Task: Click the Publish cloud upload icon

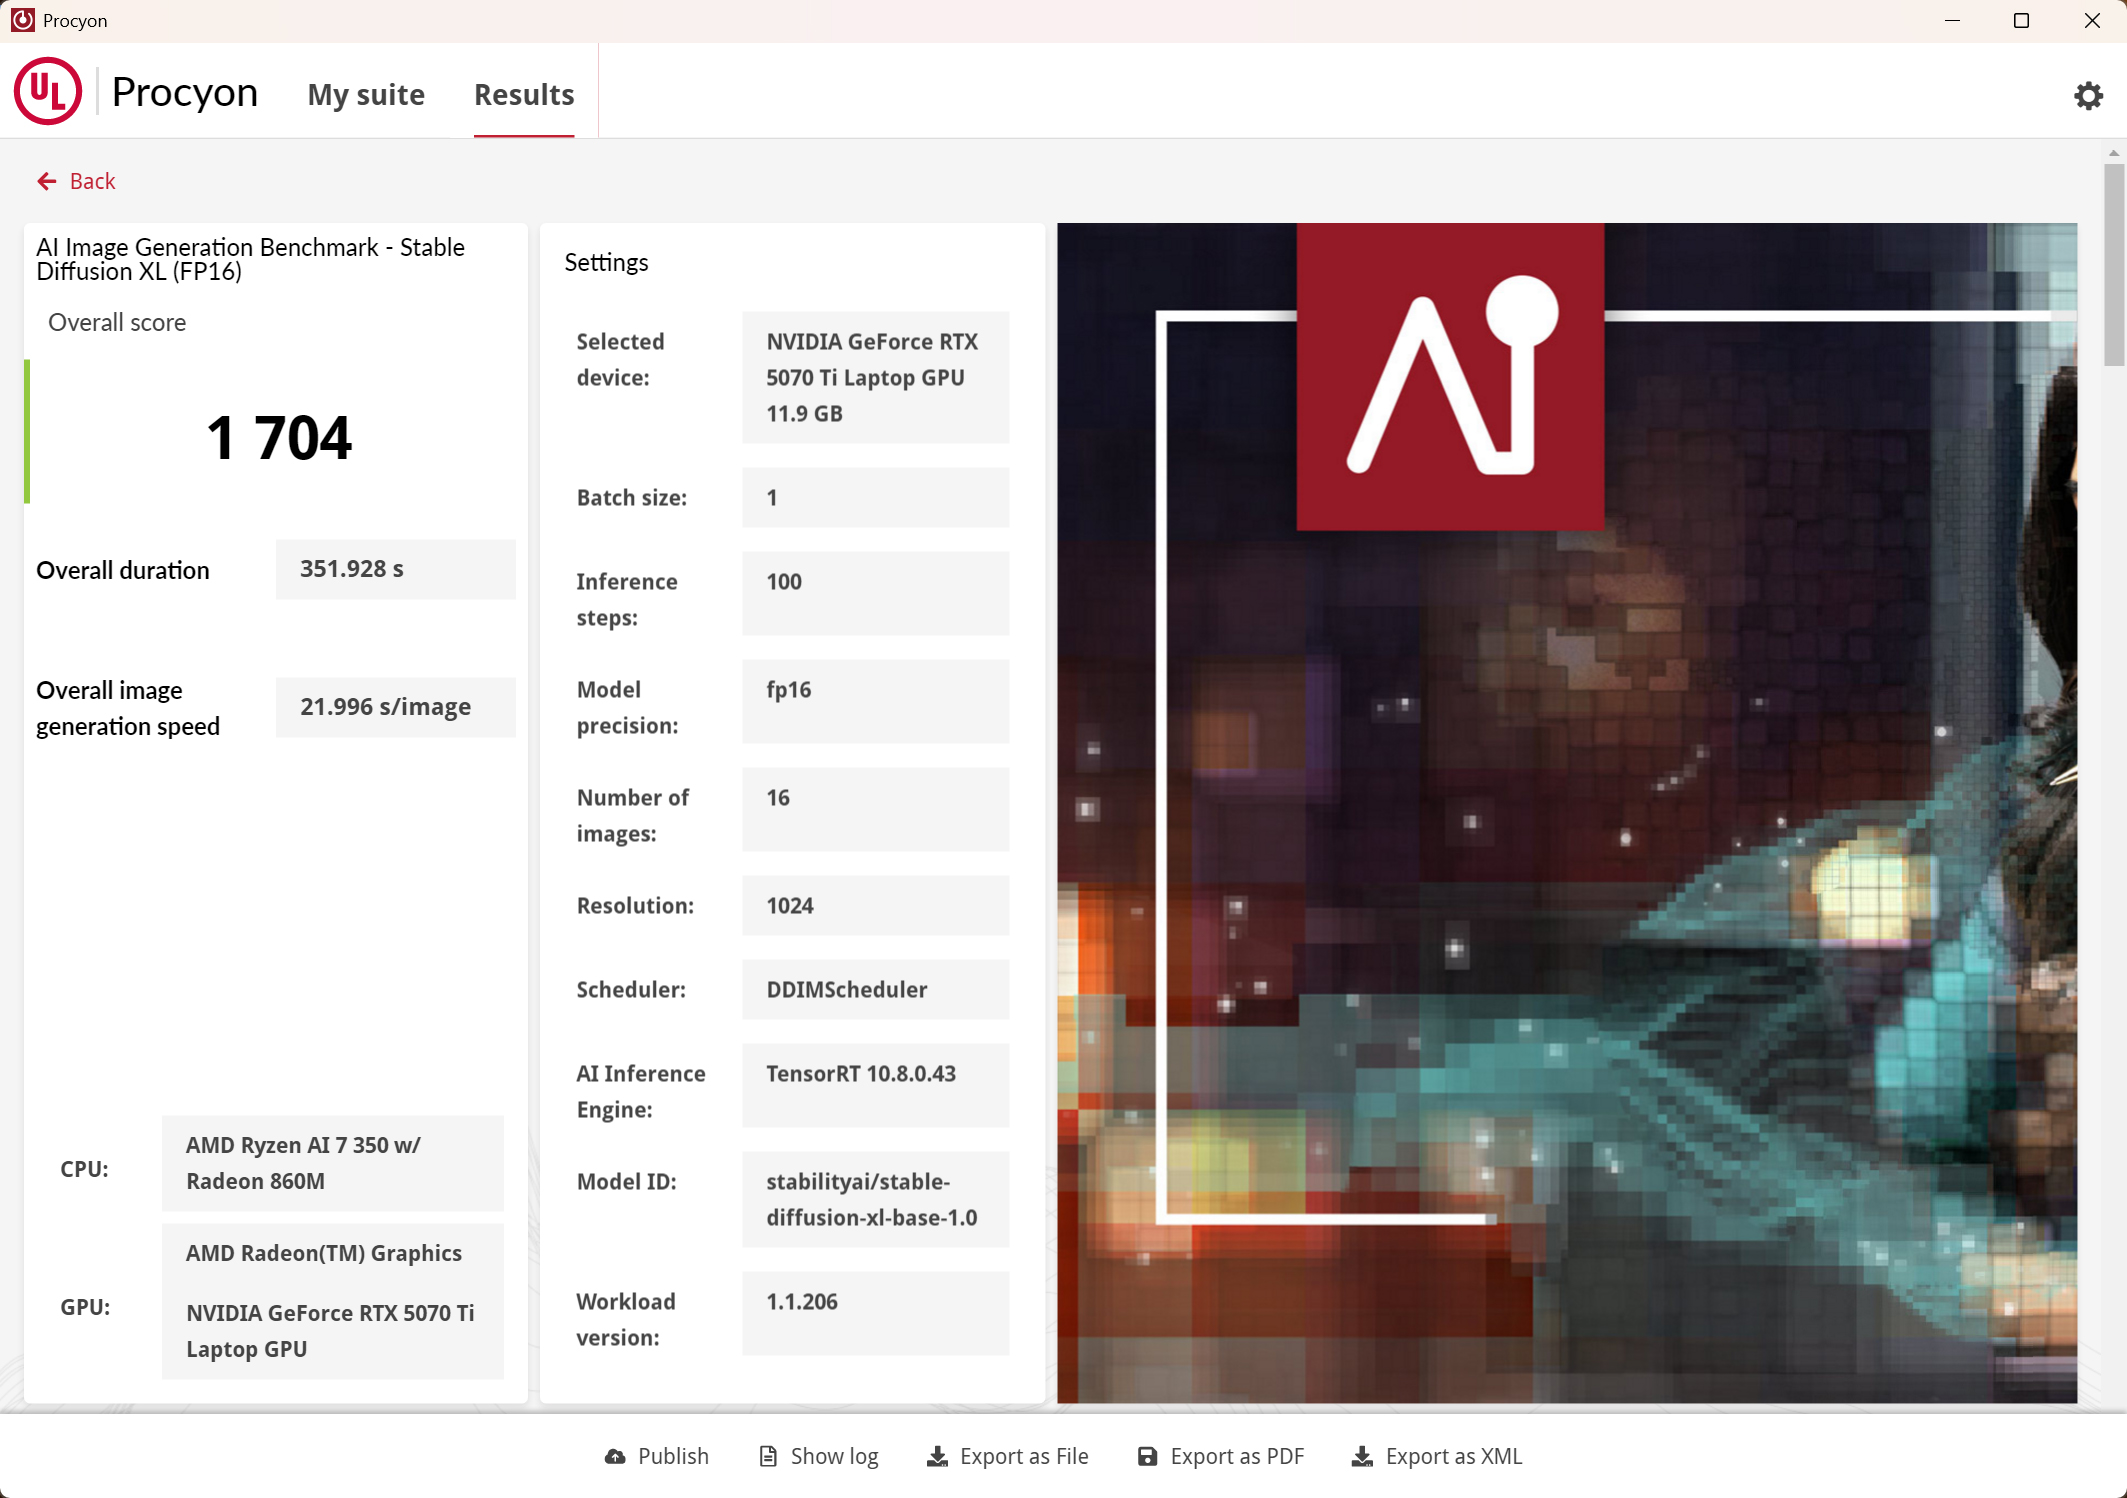Action: tap(614, 1456)
